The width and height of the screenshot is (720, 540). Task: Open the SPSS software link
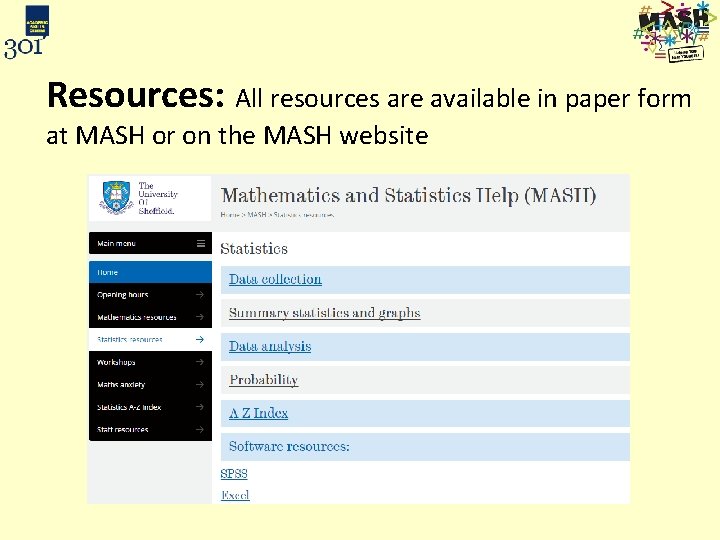[x=234, y=473]
